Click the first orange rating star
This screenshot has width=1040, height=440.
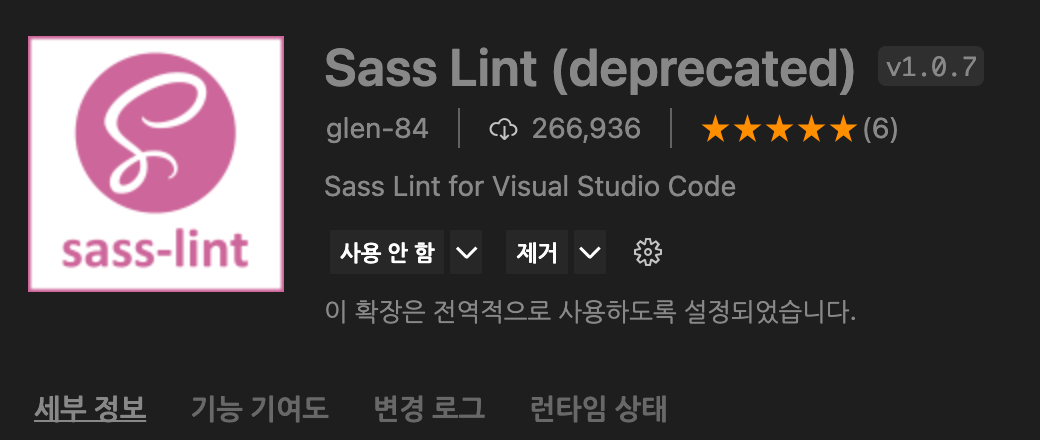click(716, 129)
